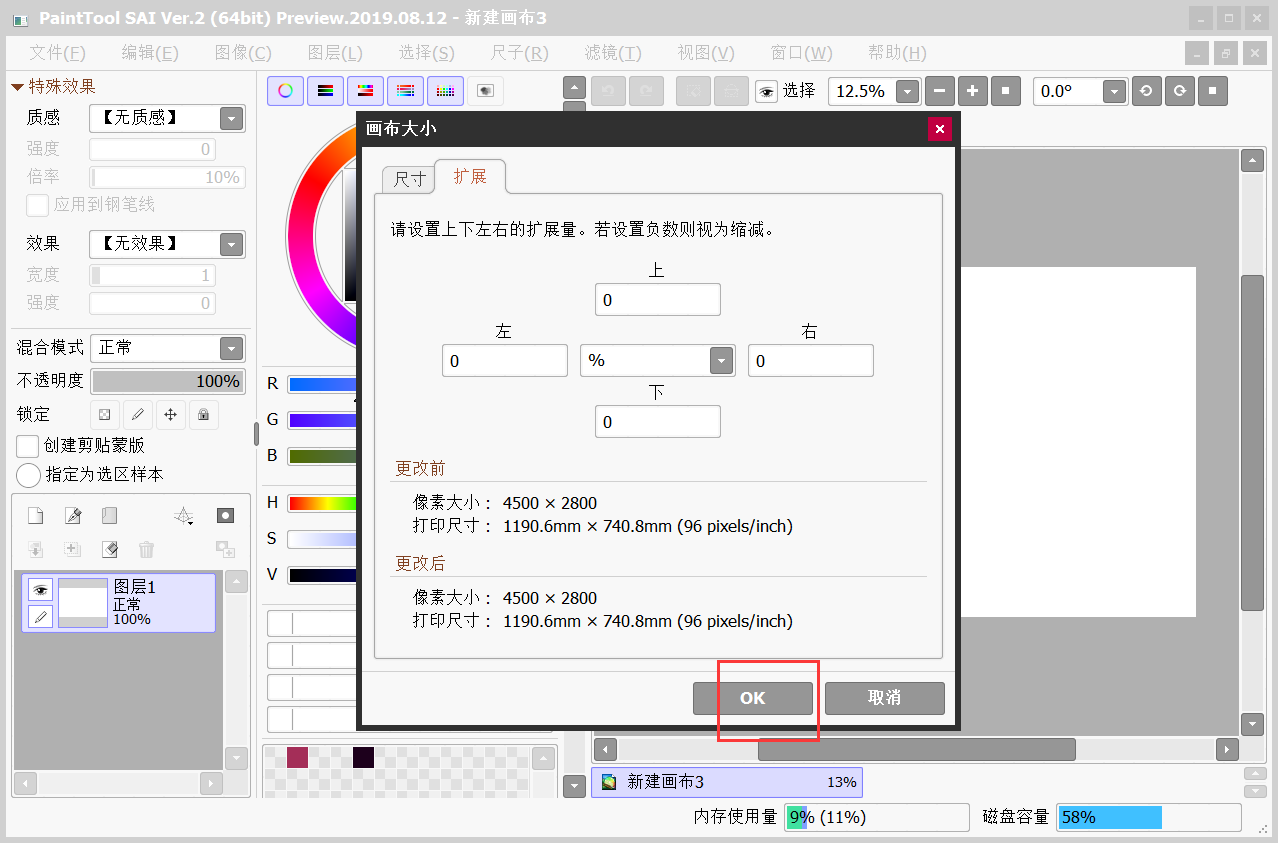The width and height of the screenshot is (1278, 843).
Task: Create a new normal layer
Action: tap(35, 516)
